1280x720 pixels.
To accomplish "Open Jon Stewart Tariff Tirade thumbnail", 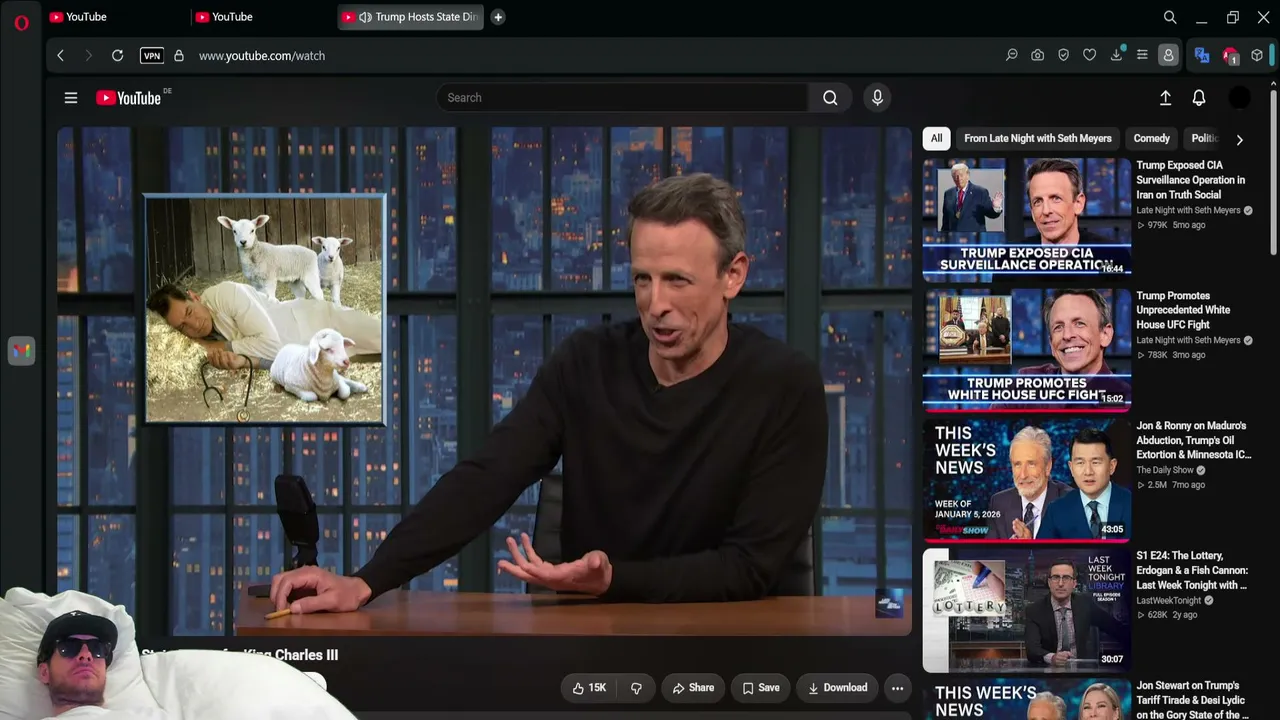I will 1027,699.
